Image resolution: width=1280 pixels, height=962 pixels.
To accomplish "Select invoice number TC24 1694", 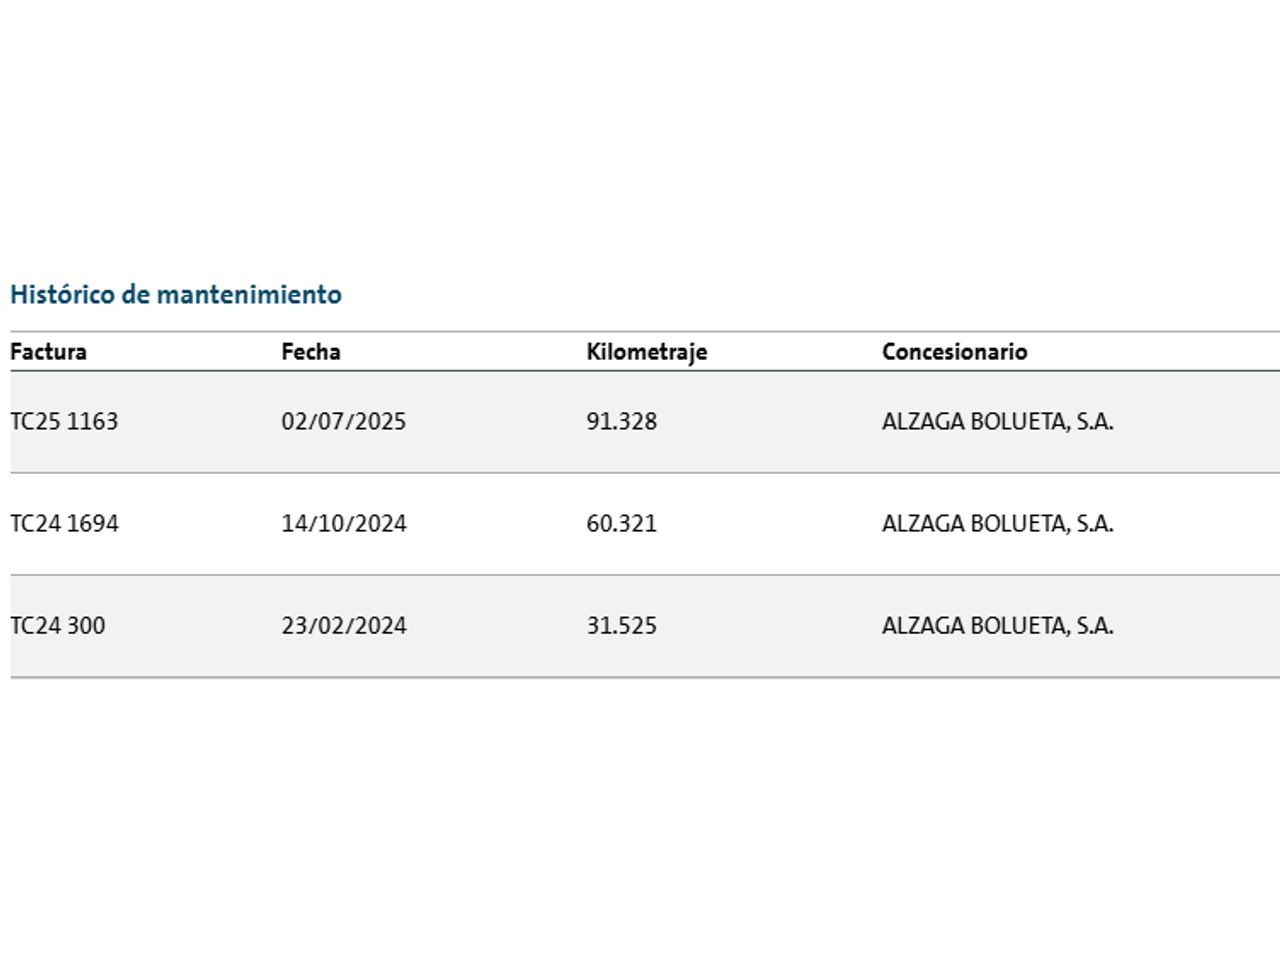I will [x=64, y=524].
